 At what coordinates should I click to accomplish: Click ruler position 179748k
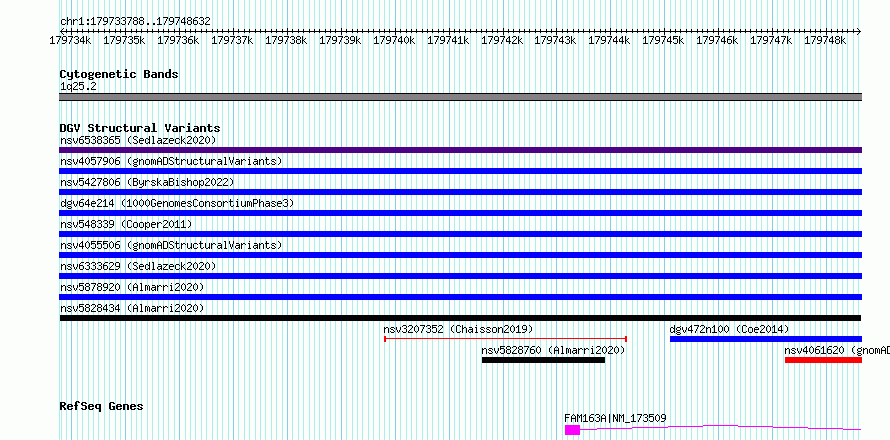(825, 41)
